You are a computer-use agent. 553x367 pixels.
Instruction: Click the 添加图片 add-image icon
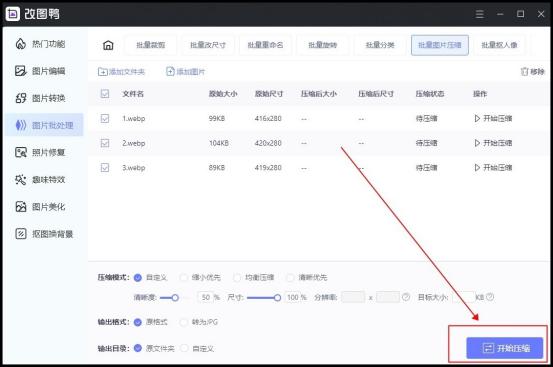coord(170,72)
